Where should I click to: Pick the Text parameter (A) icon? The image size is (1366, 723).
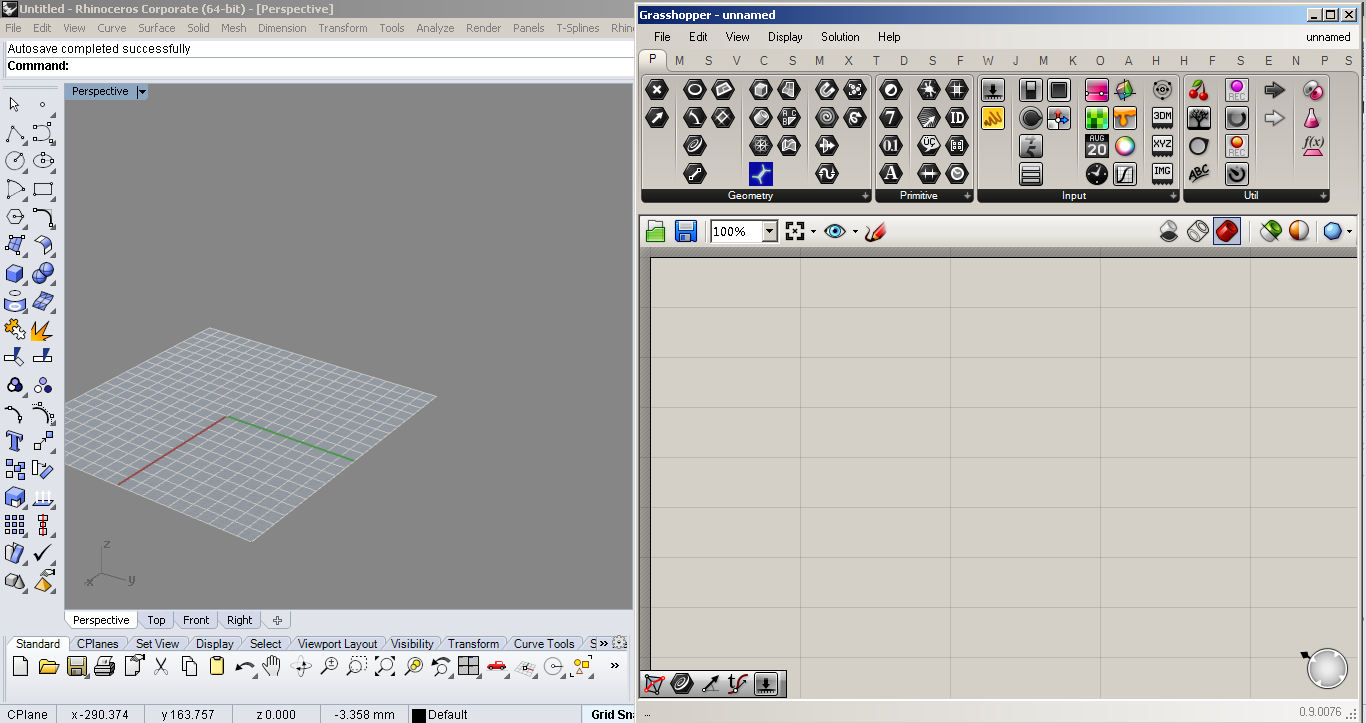click(891, 174)
